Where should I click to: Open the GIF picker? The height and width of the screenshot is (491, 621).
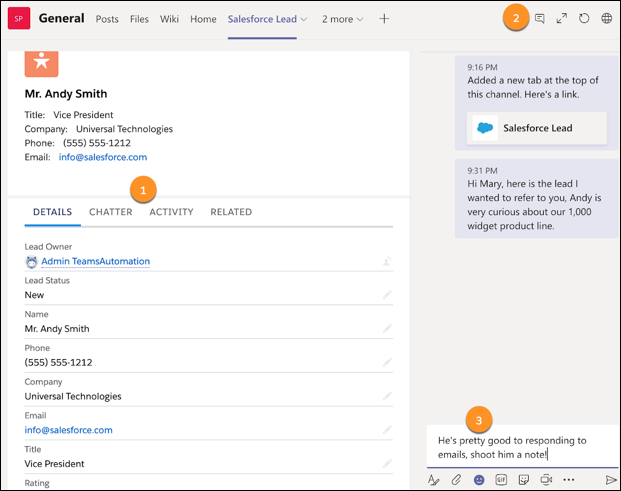click(501, 480)
